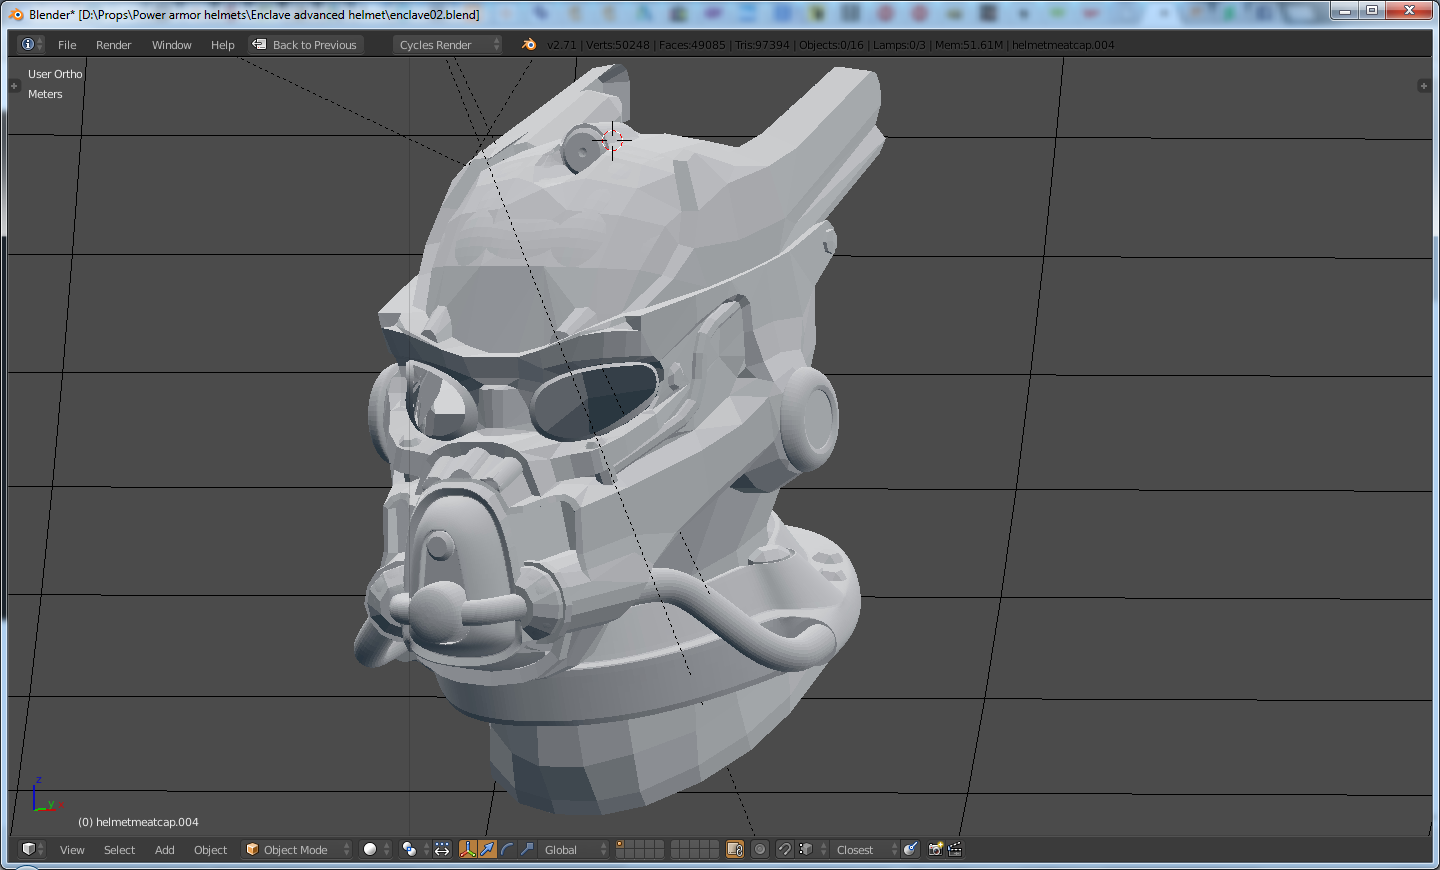Open the Object menu in the viewport header
Viewport: 1440px width, 870px height.
(x=211, y=850)
